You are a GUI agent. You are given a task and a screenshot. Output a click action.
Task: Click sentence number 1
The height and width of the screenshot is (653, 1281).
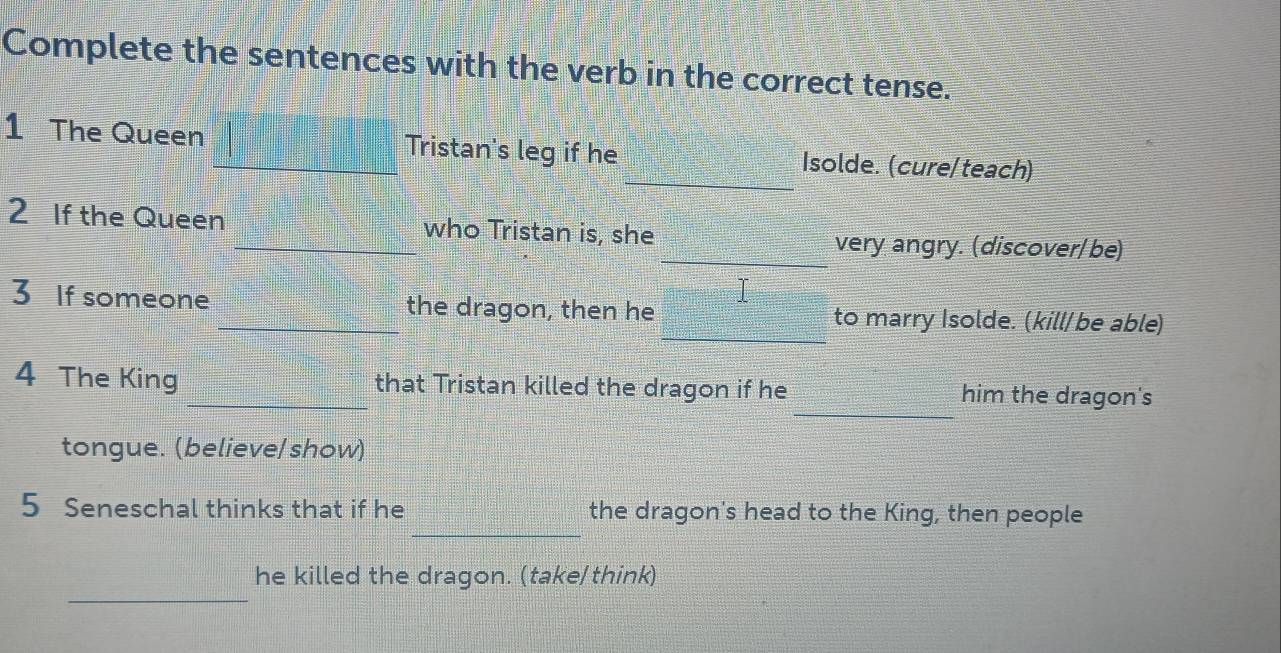14,128
